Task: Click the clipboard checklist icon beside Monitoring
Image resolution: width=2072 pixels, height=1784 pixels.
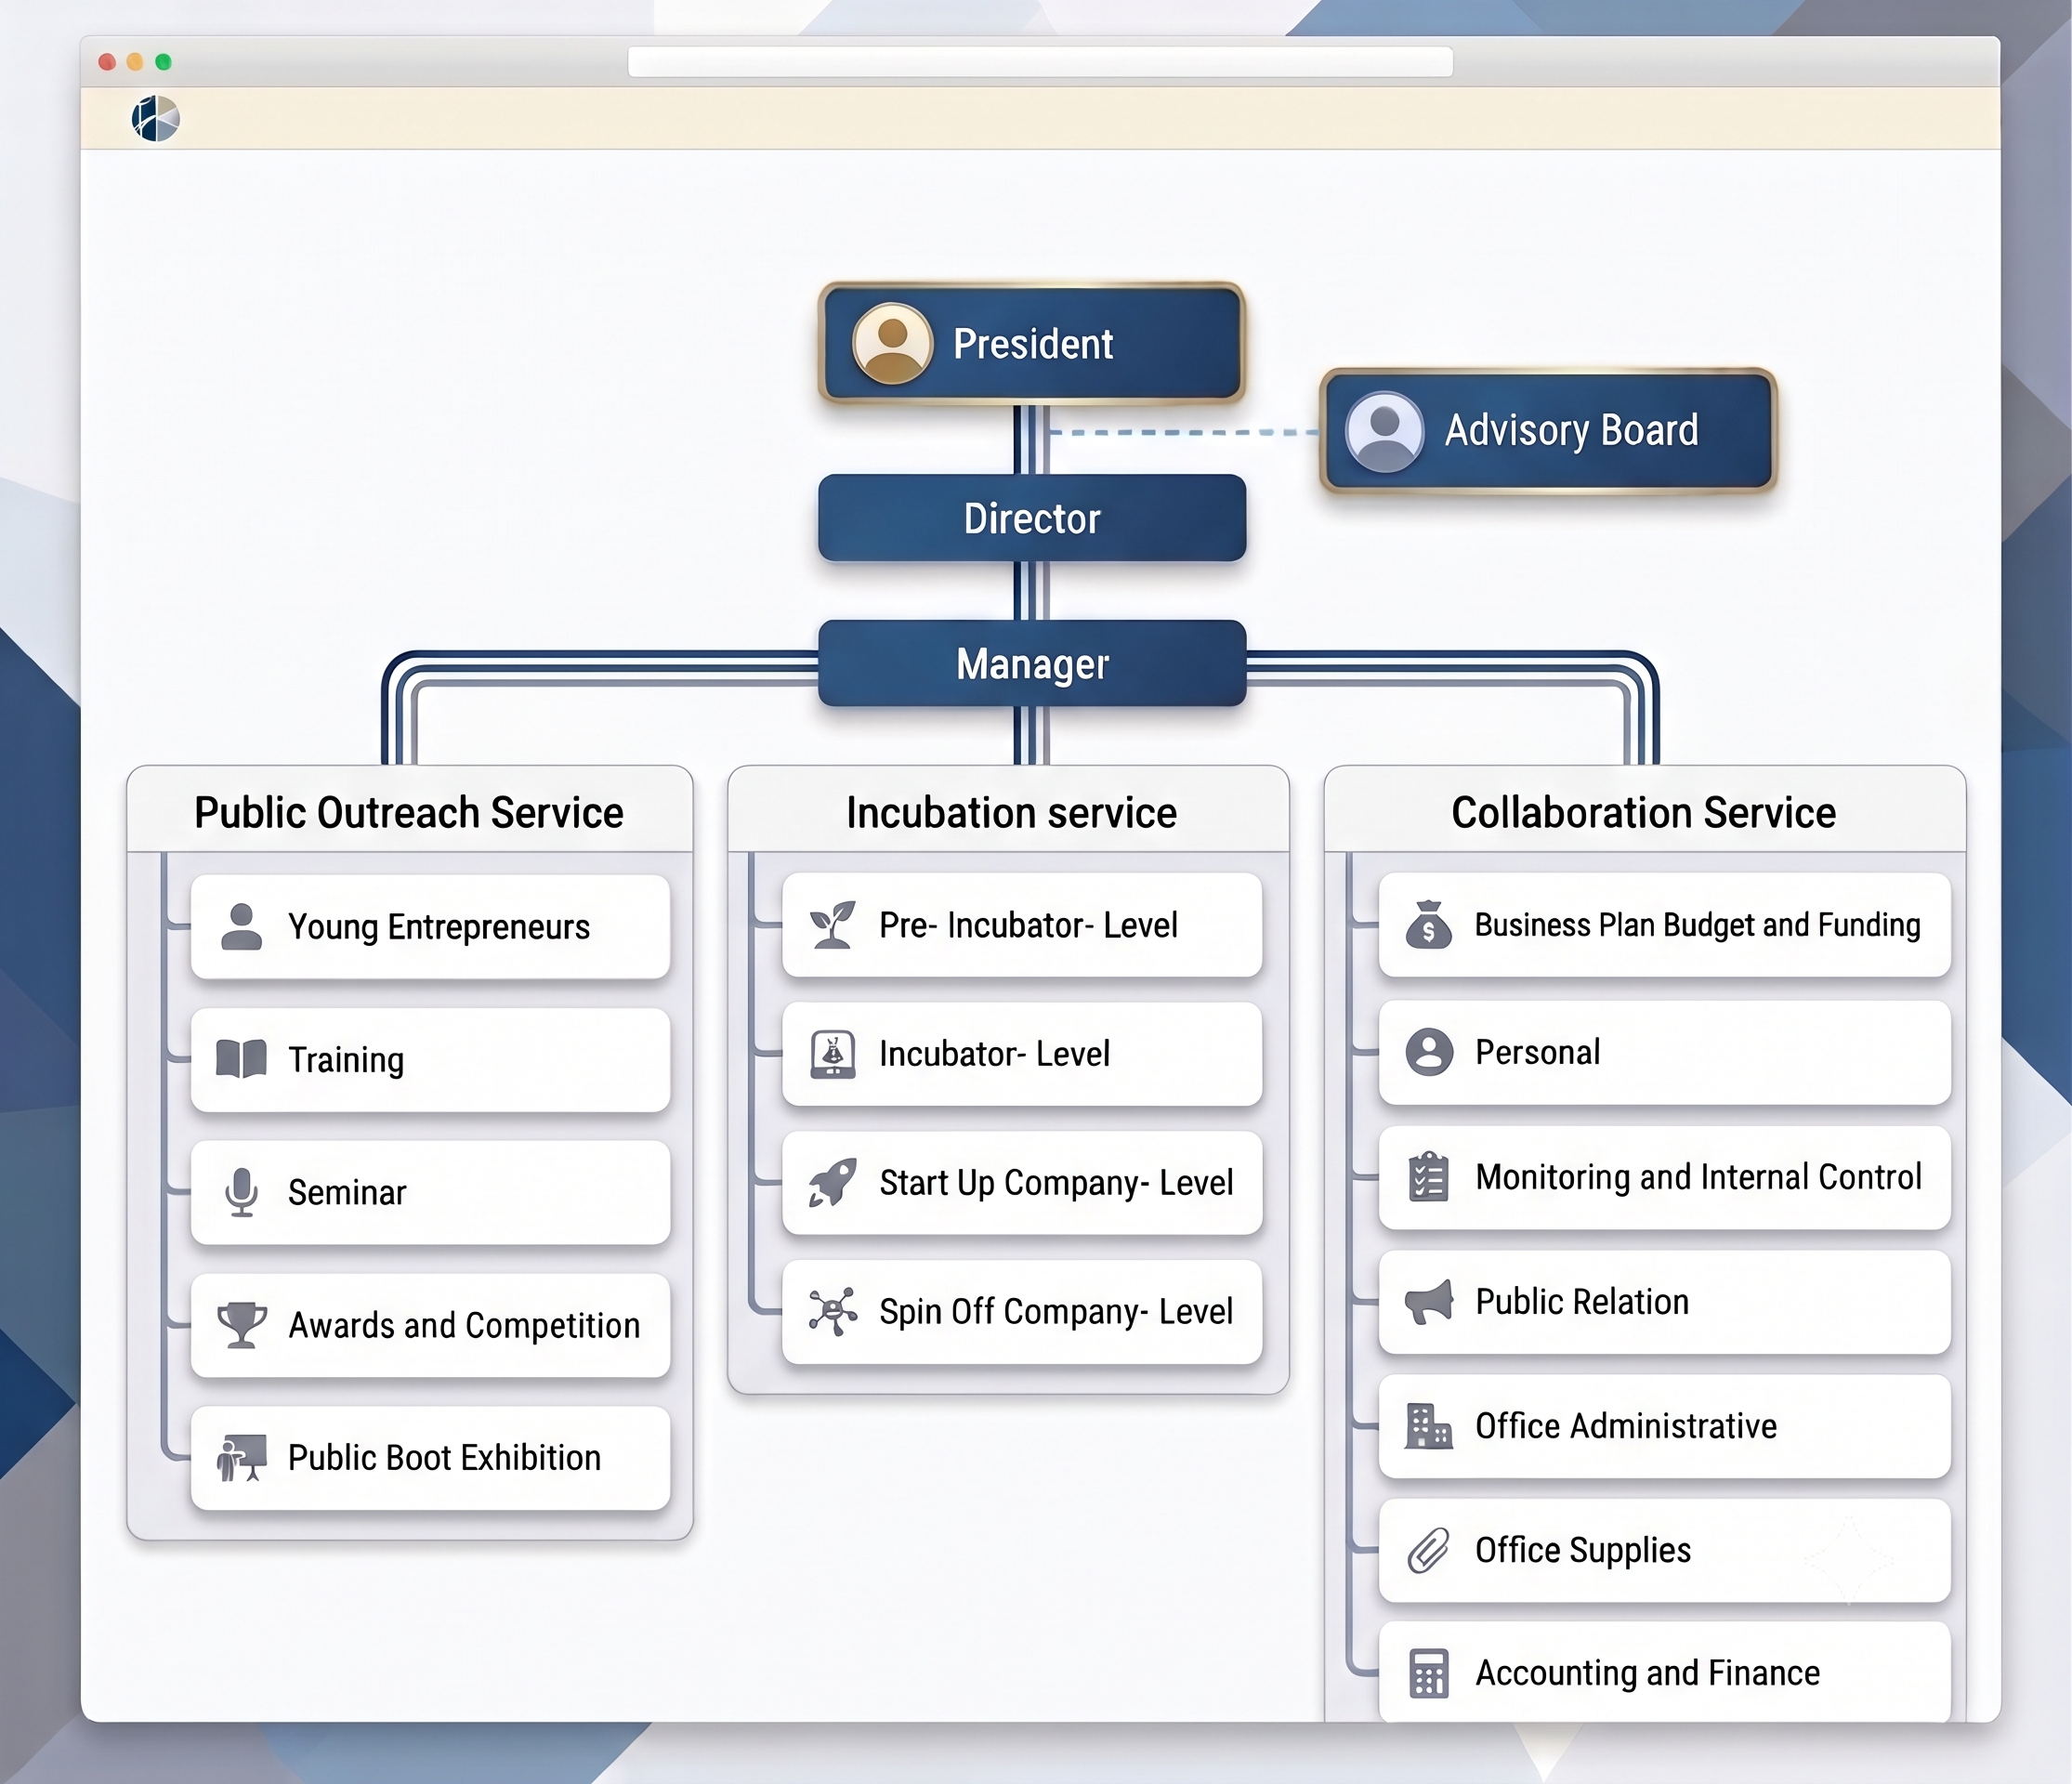Action: (1428, 1177)
